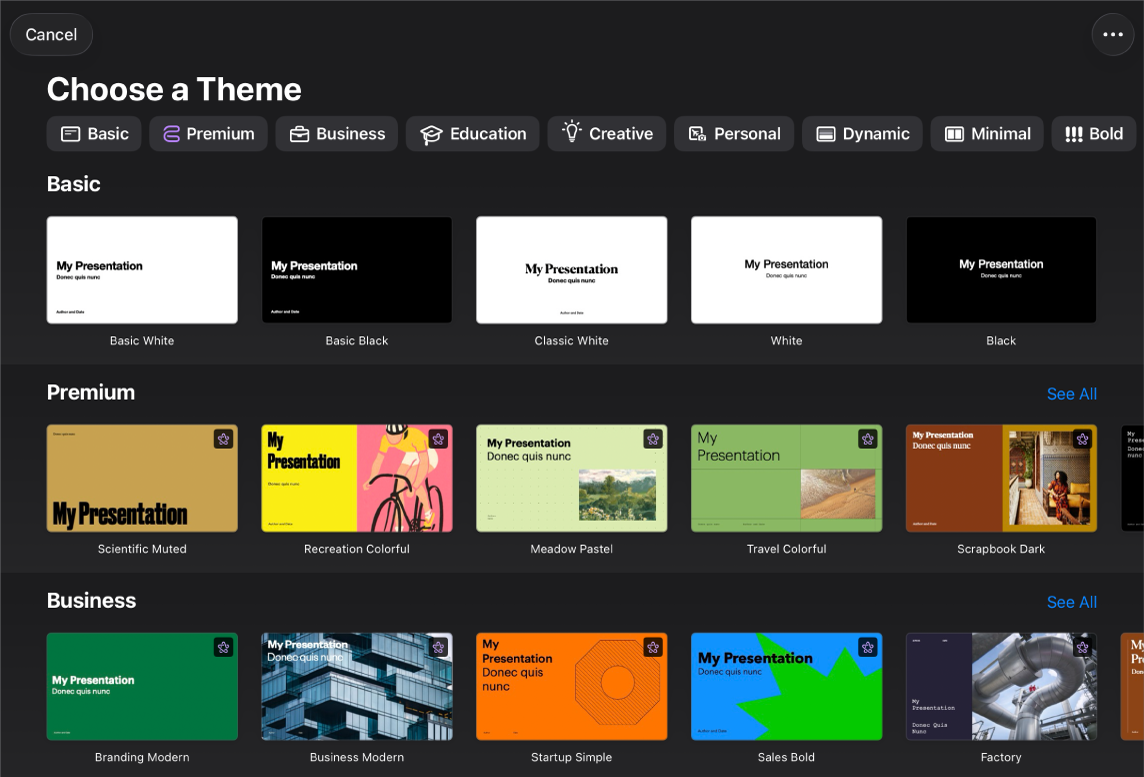1144x777 pixels.
Task: See All Business themes
Action: point(1071,602)
